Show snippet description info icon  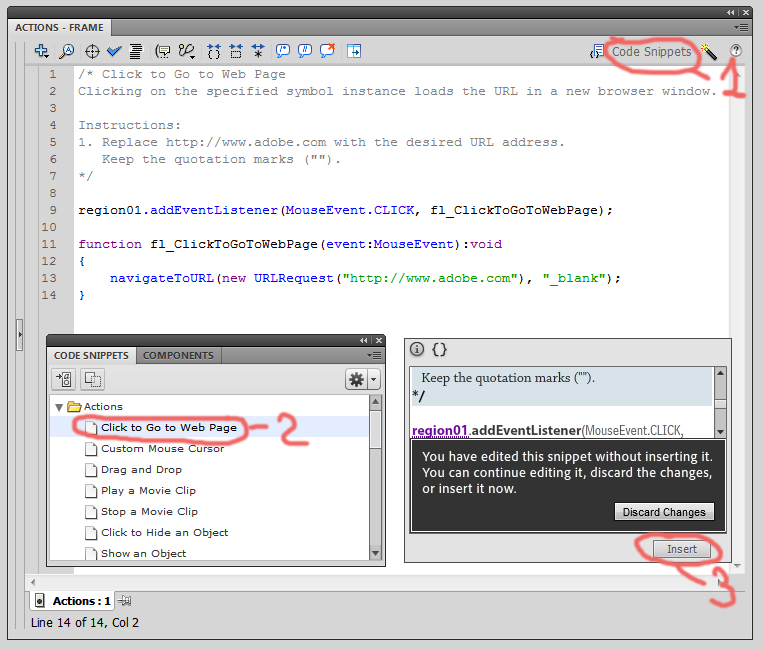[417, 349]
